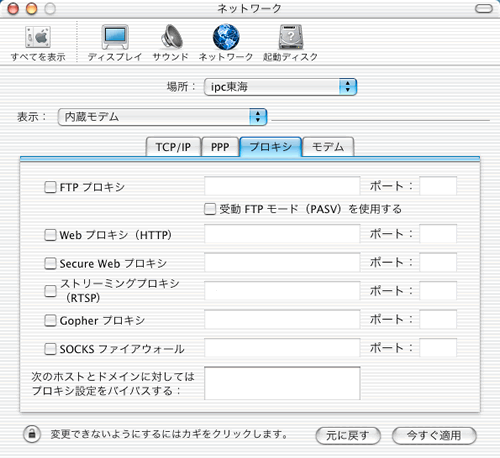Screen dimensions: 500x458
Task: Click the 表示： label
Action: (x=32, y=117)
